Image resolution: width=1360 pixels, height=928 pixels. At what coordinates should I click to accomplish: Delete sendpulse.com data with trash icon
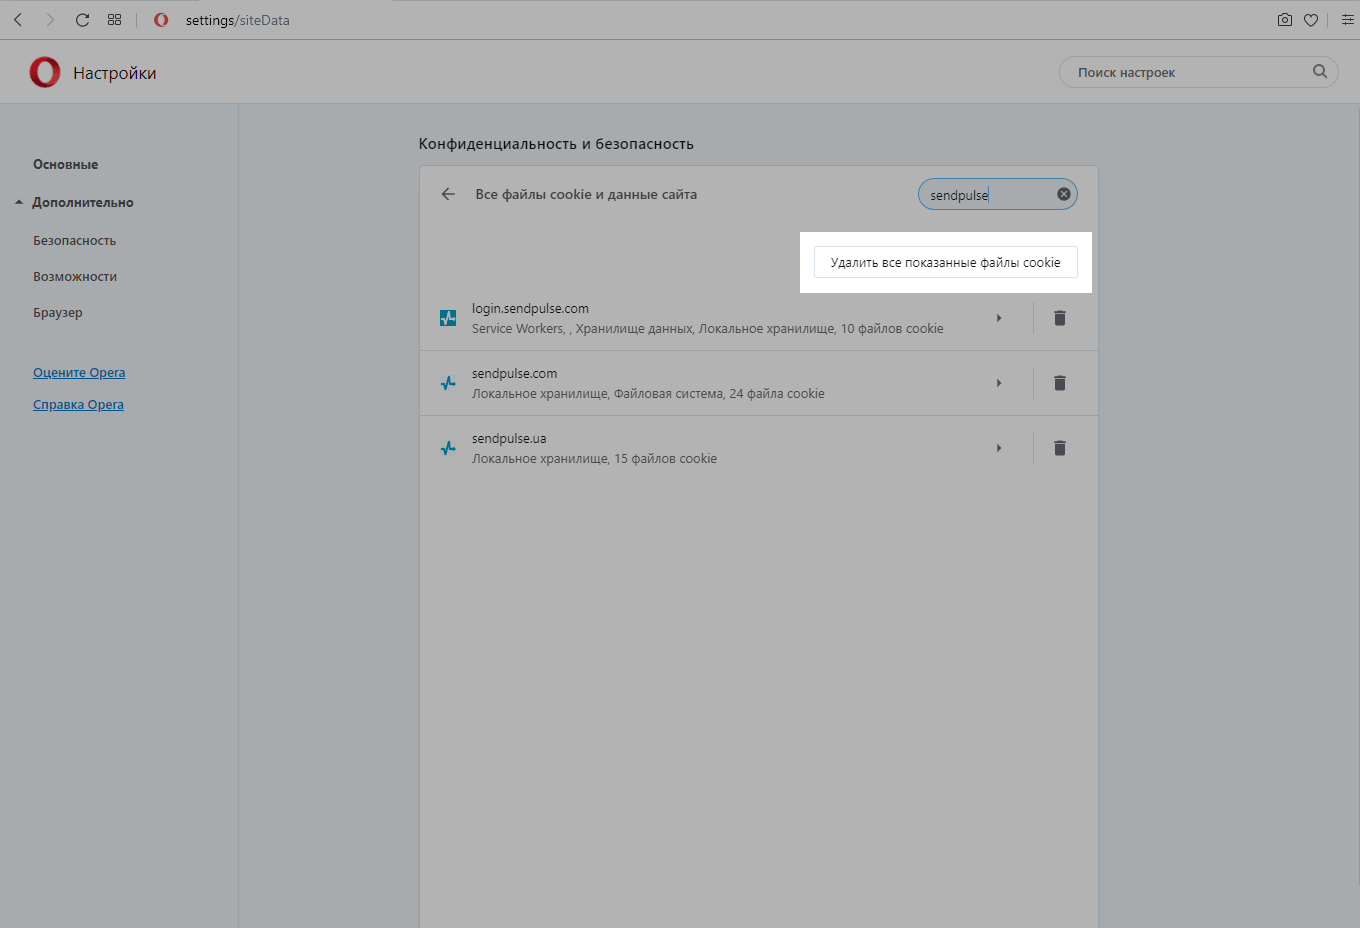pyautogui.click(x=1060, y=383)
